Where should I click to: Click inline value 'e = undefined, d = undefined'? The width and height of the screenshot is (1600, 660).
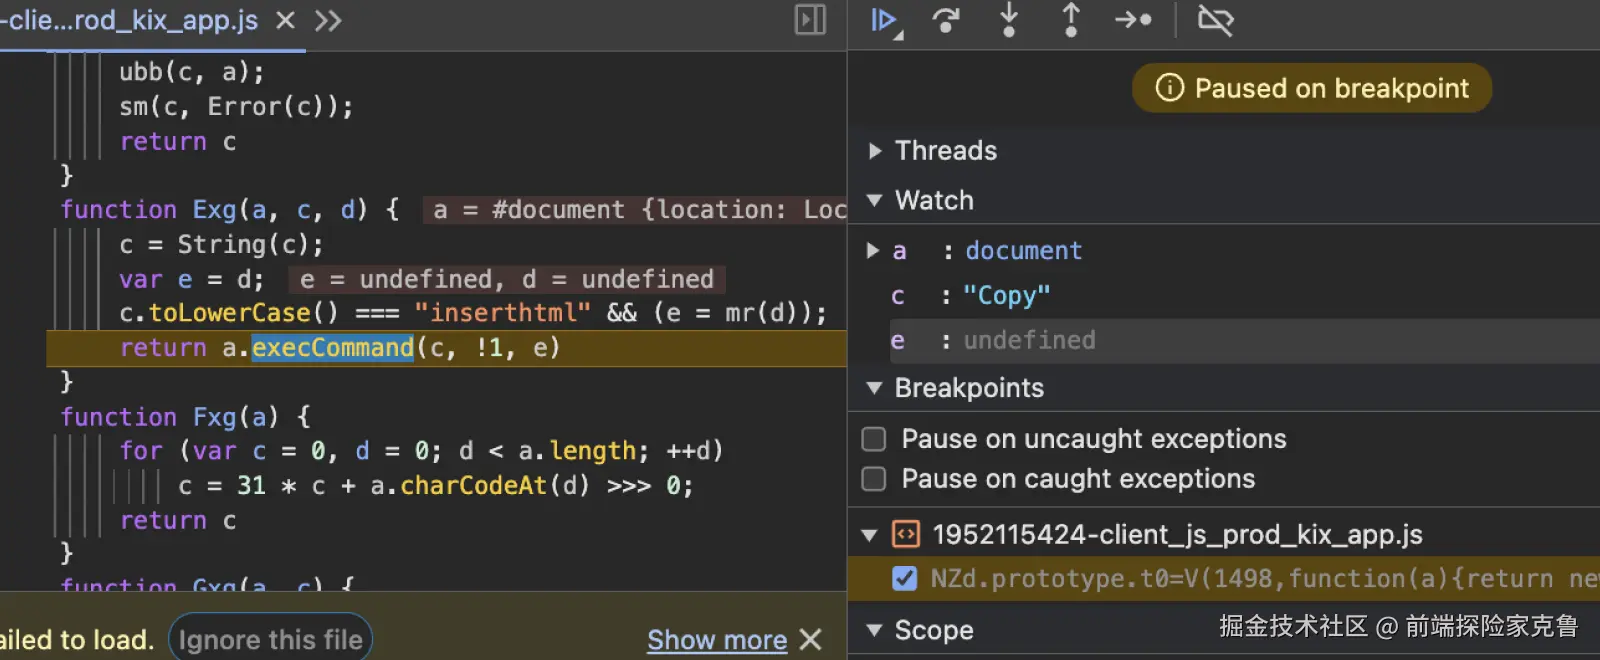[x=507, y=279]
